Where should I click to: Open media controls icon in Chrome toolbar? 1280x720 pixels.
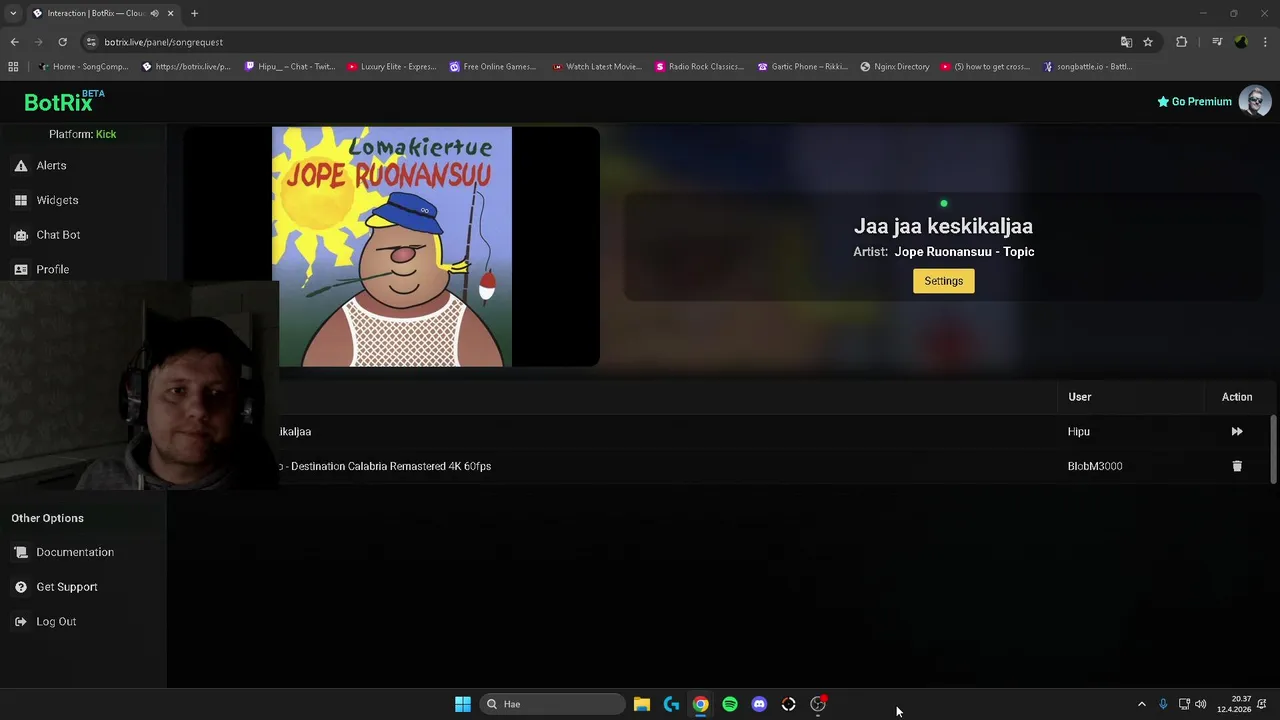click(1217, 42)
